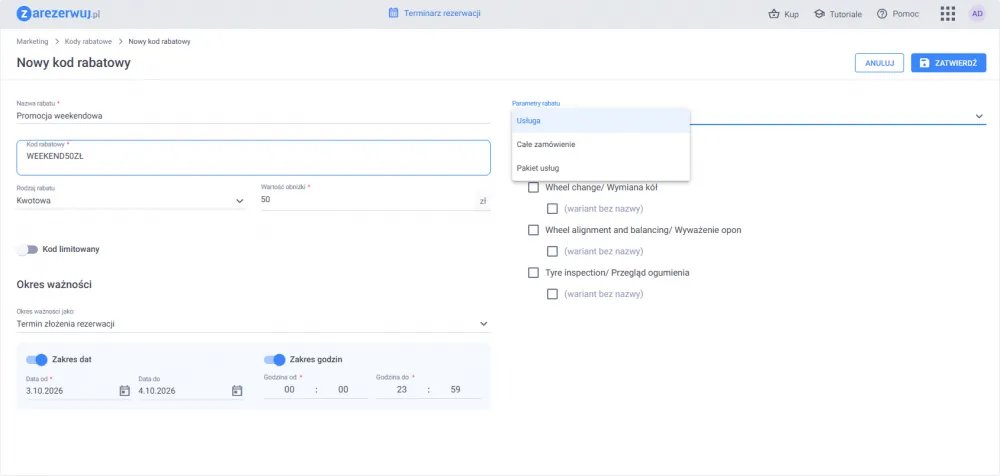Click the Godzina do hours field showing 23
The image size is (1000, 476).
(x=402, y=390)
